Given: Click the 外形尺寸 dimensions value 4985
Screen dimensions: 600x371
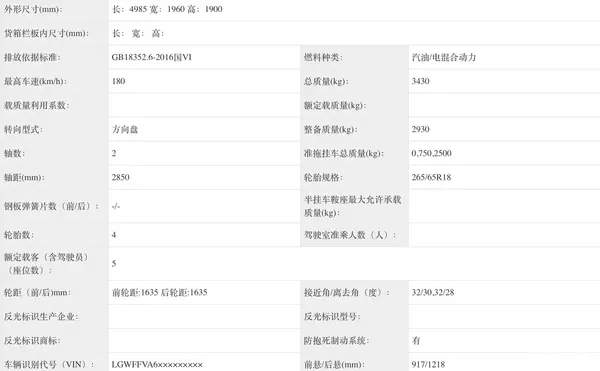Looking at the screenshot, I should 138,9.
